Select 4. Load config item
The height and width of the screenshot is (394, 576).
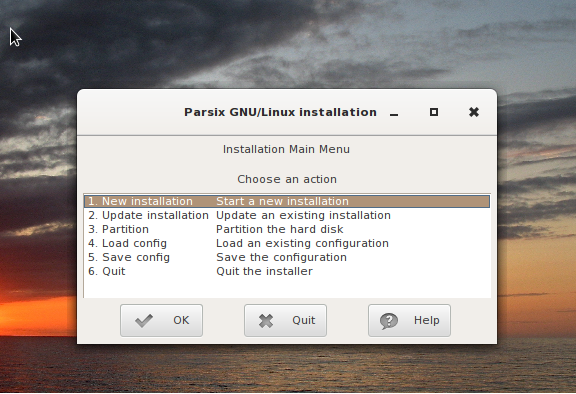[x=287, y=243]
